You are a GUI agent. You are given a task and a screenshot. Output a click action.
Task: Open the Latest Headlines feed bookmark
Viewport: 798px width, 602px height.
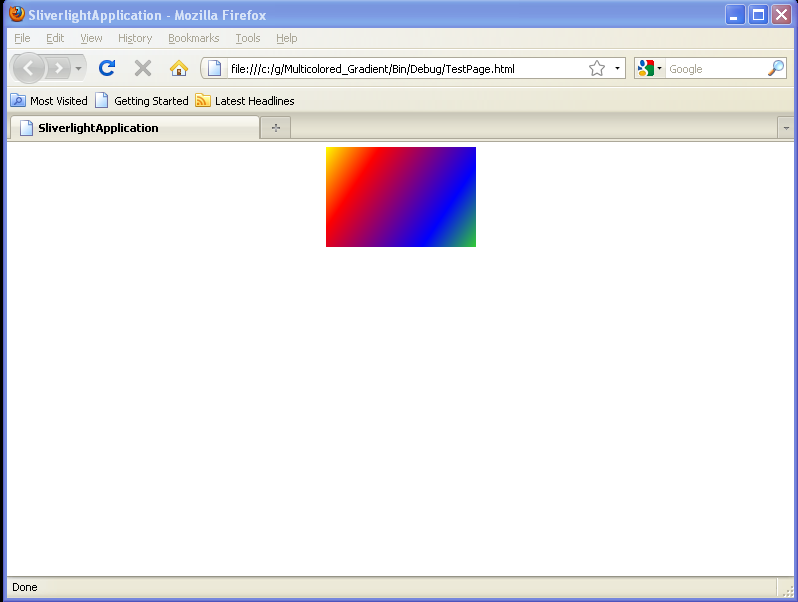pos(245,101)
